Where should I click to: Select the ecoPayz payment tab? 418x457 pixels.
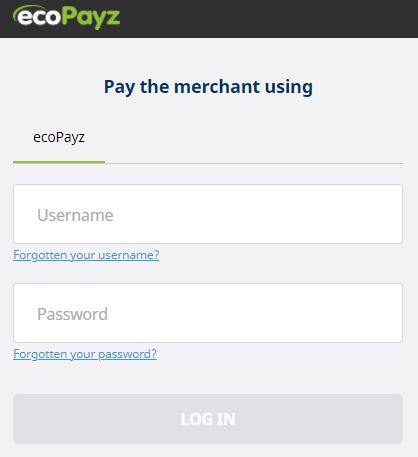click(59, 137)
